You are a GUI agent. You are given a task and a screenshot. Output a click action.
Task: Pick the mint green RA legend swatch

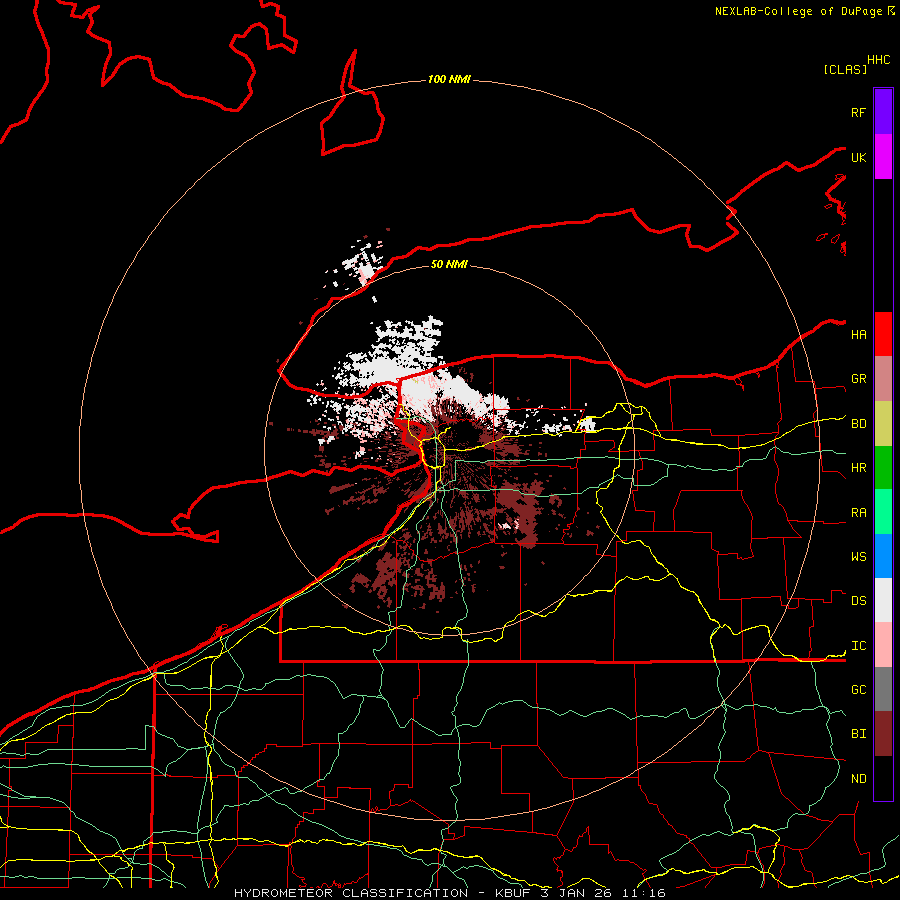coord(883,512)
